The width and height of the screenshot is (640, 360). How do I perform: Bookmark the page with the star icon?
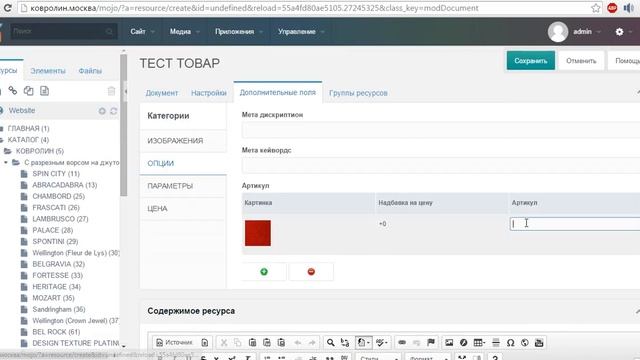(596, 8)
